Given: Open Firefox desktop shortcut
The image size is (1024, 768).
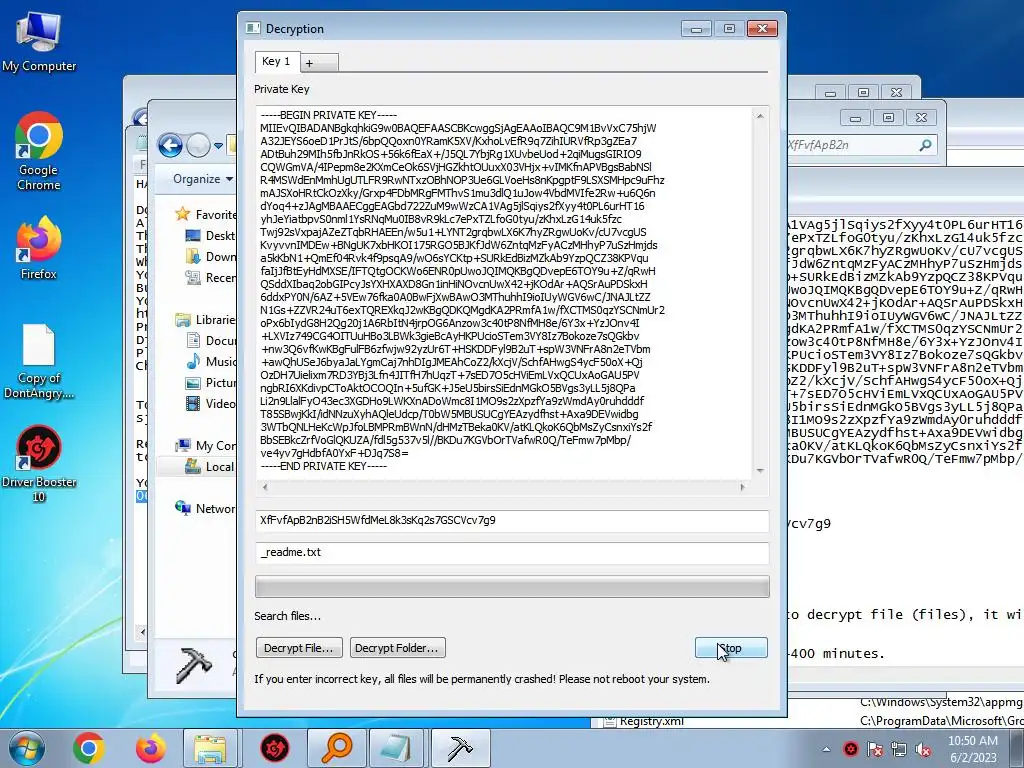Looking at the screenshot, I should (x=39, y=249).
